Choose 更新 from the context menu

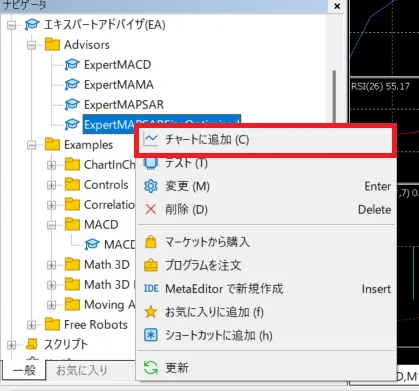pos(266,368)
